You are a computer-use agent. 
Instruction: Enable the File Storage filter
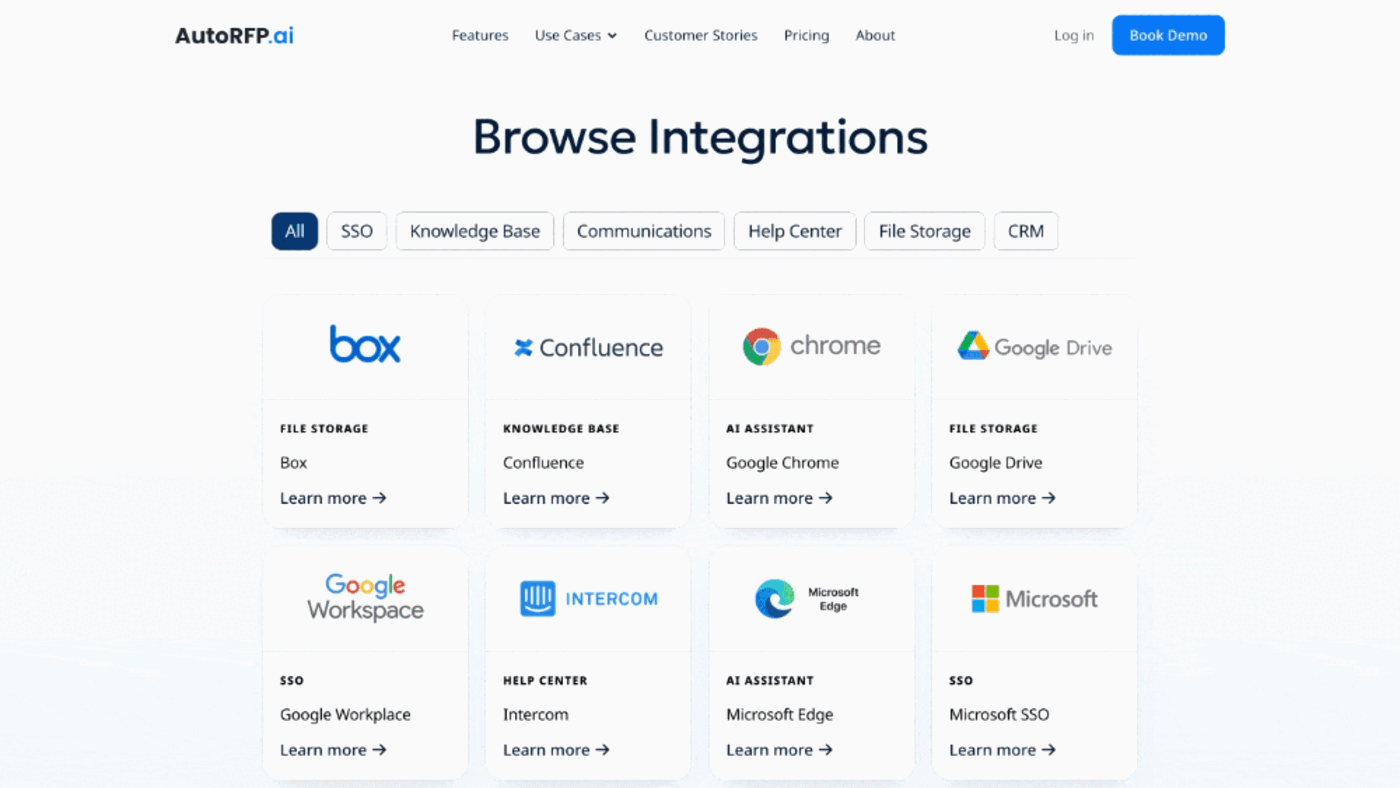pyautogui.click(x=924, y=231)
